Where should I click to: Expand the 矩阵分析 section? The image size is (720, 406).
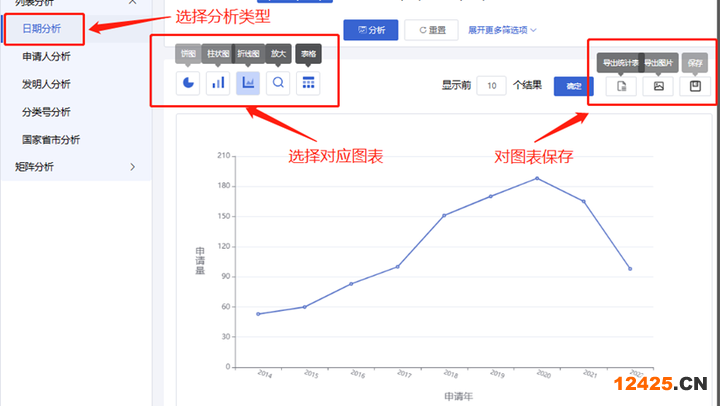[x=133, y=166]
